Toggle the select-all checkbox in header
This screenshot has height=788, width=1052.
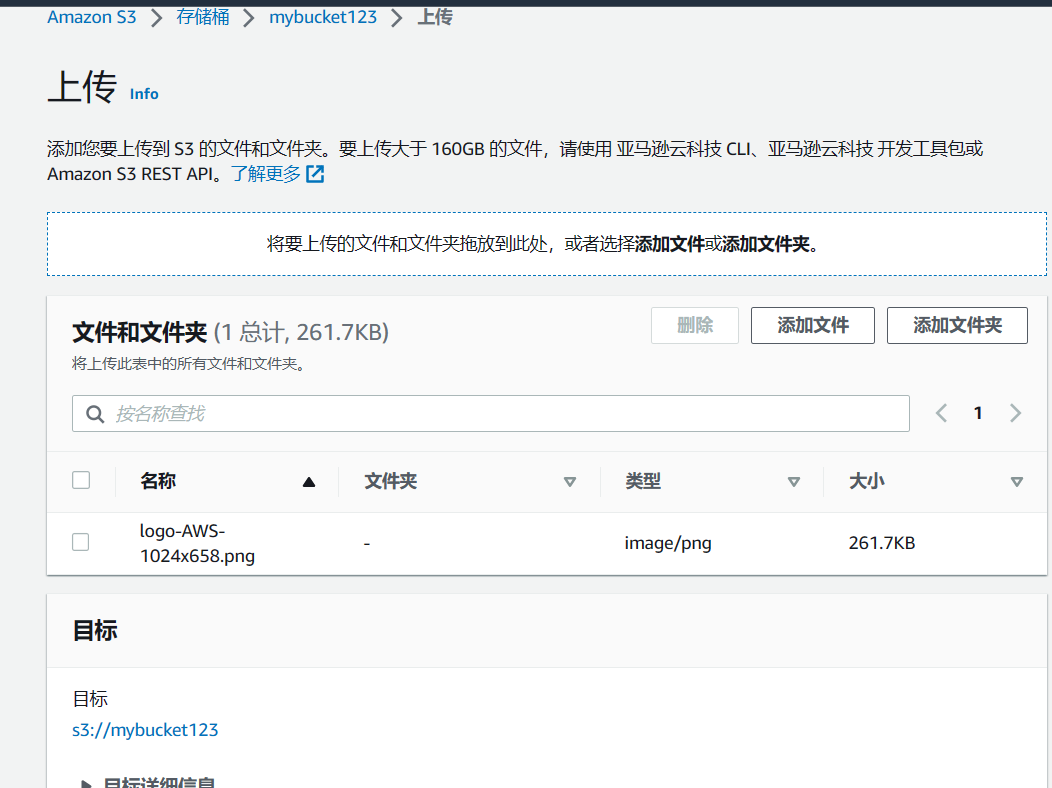(x=81, y=480)
